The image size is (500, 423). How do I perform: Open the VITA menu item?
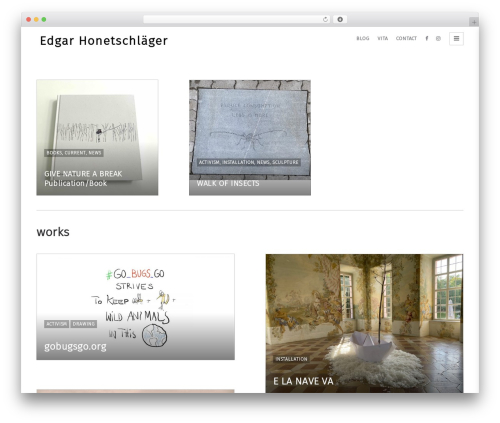(x=382, y=38)
